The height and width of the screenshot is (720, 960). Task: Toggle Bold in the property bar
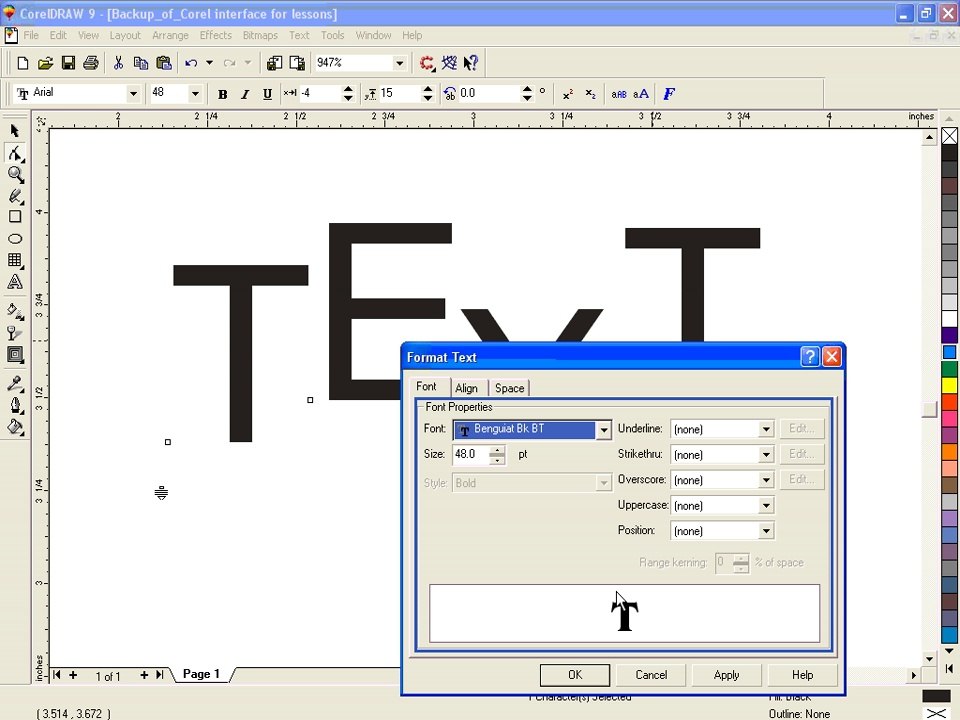[222, 94]
